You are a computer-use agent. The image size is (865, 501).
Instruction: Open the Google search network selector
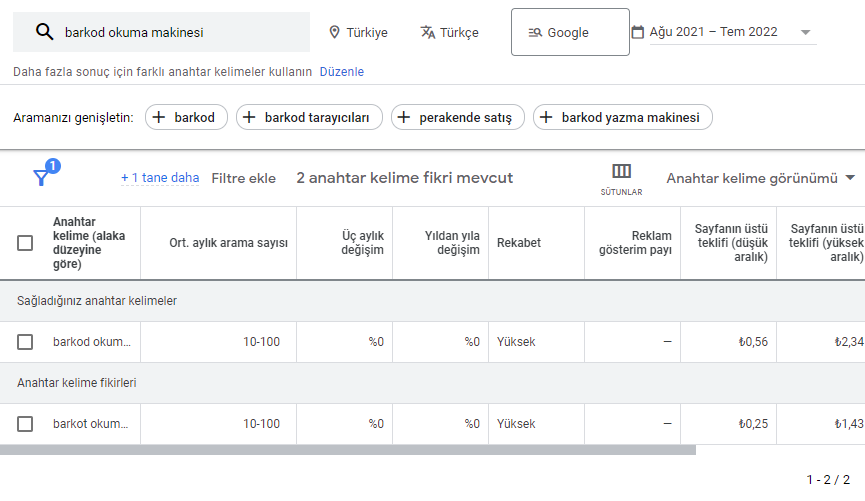pos(570,32)
